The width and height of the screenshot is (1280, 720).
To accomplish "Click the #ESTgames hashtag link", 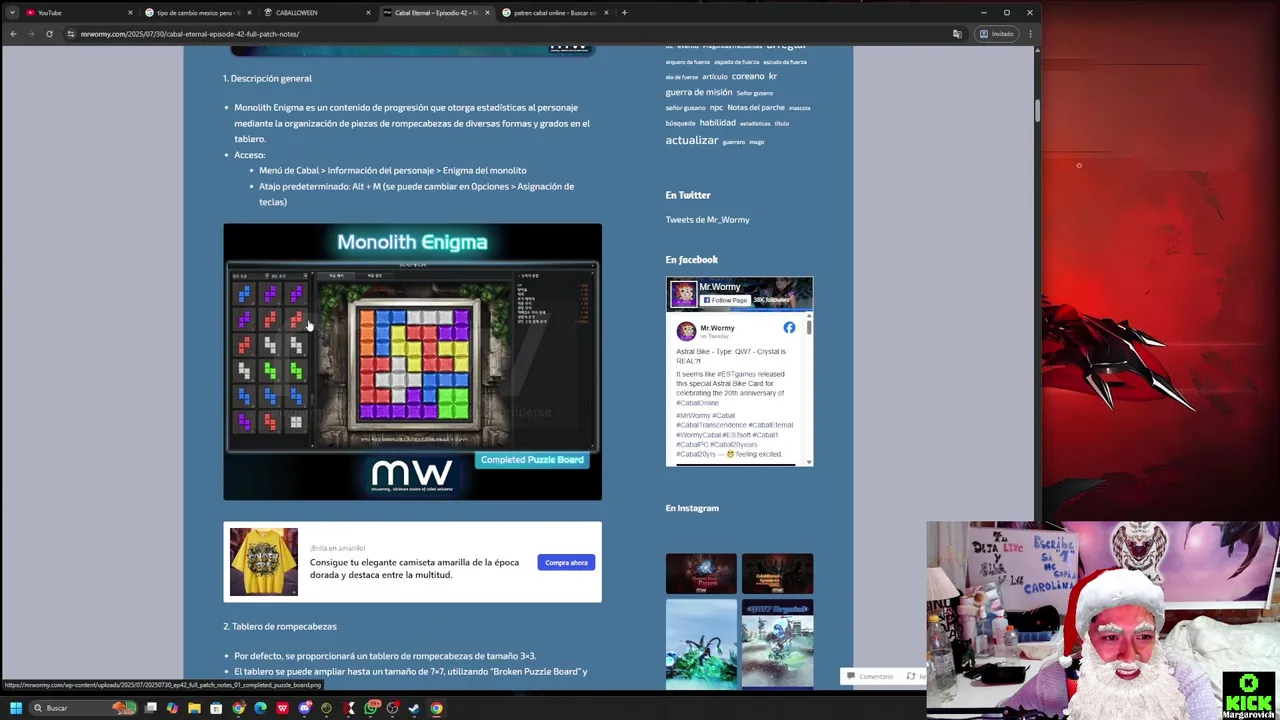I will (x=736, y=374).
